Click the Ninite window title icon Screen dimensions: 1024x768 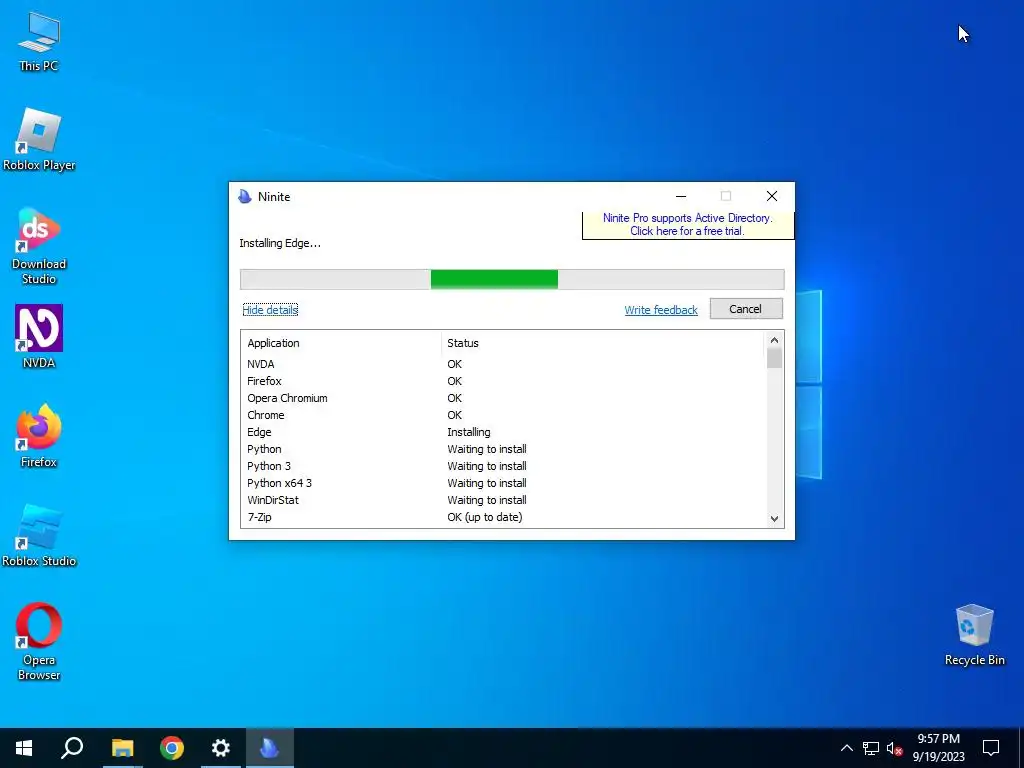(245, 197)
